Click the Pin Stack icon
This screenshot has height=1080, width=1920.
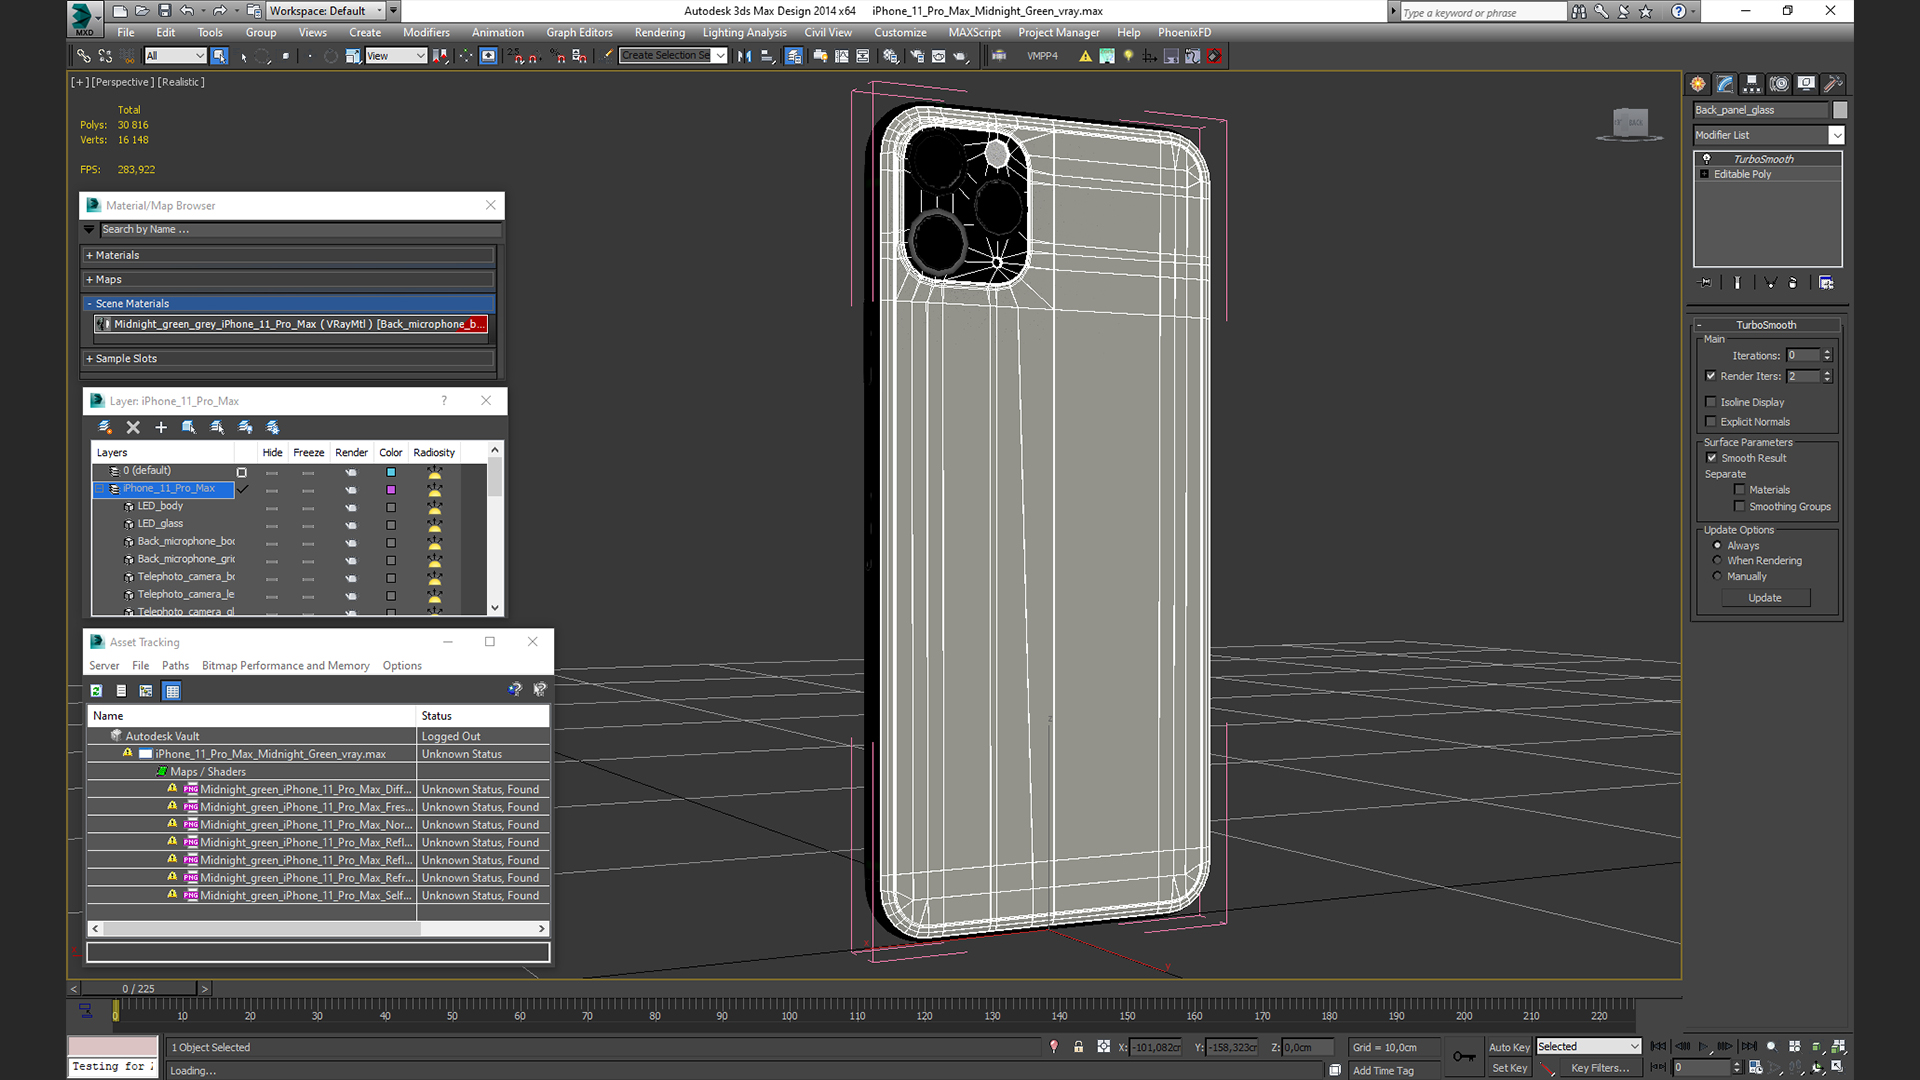pyautogui.click(x=1706, y=283)
